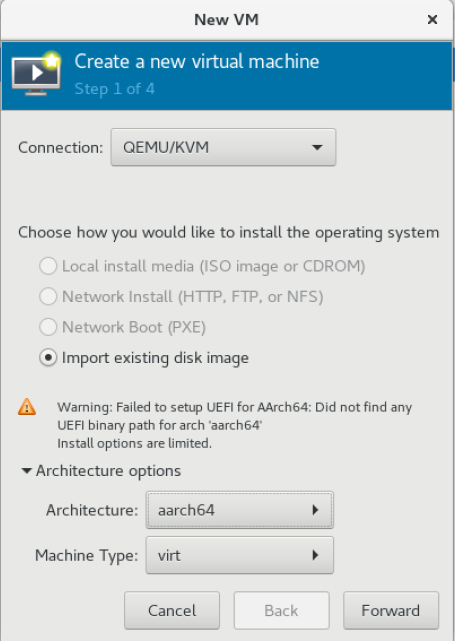Open the aarch64 Architecture dropdown

[x=240, y=510]
